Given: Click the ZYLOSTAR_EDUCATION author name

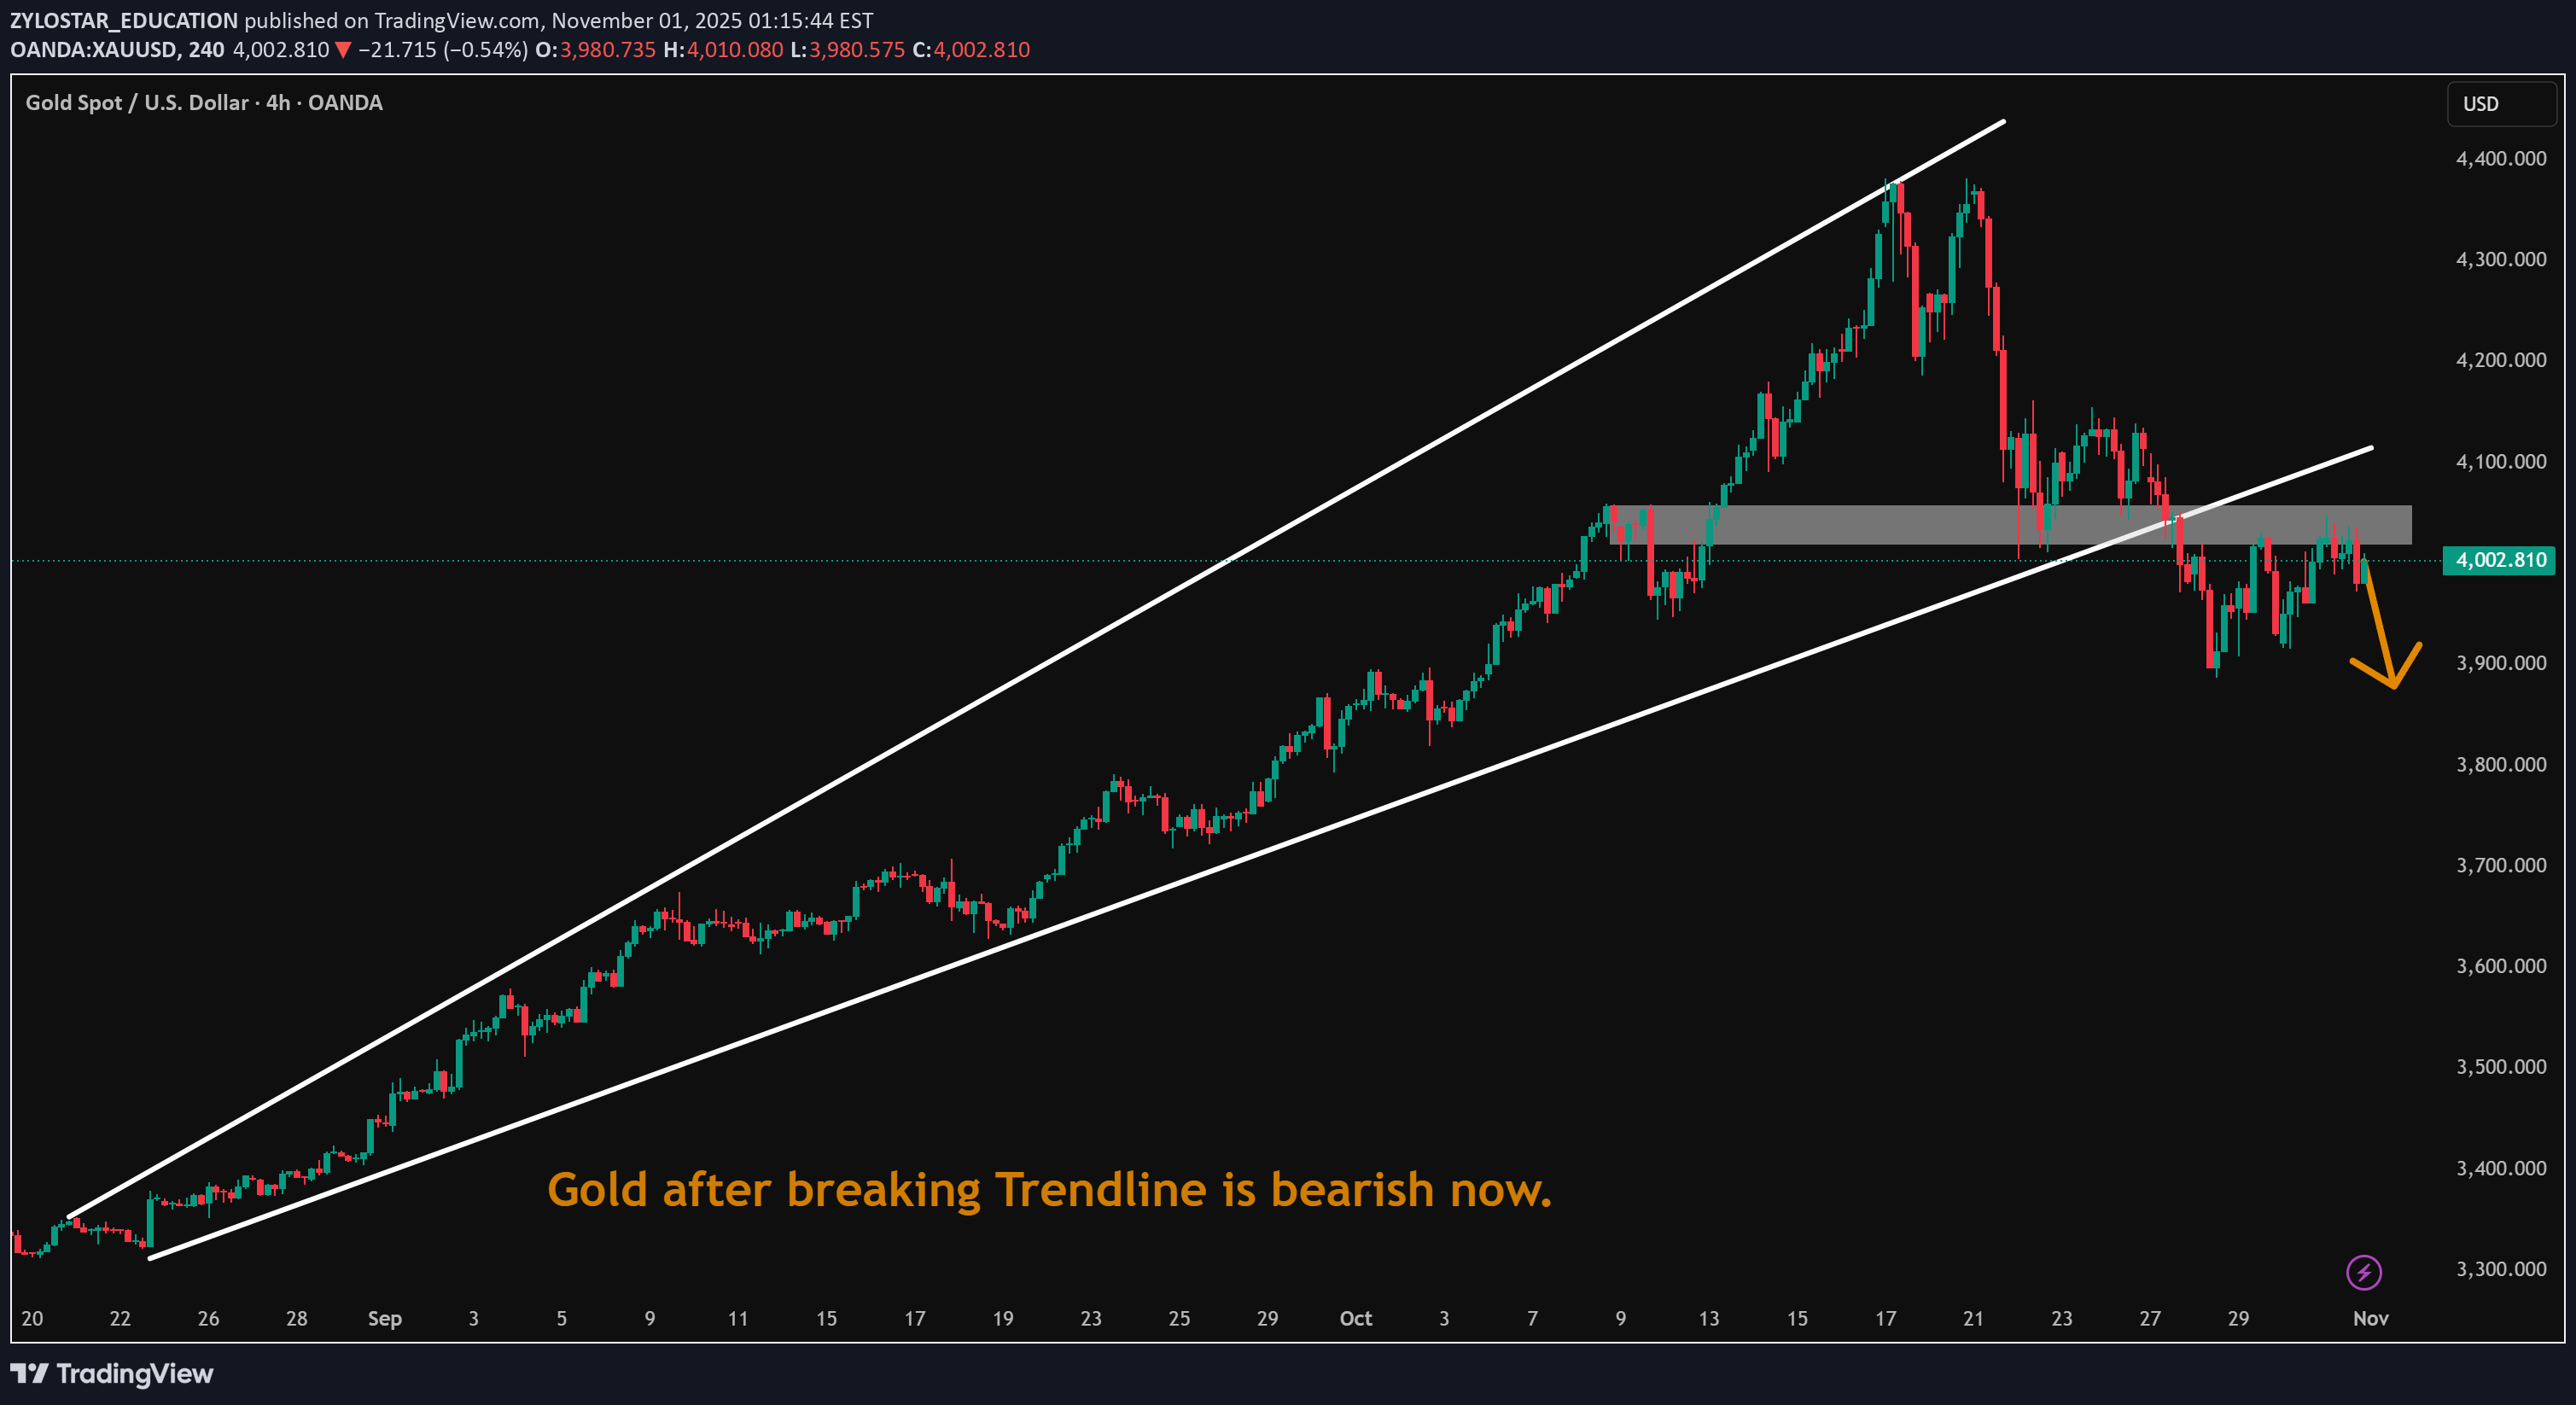Looking at the screenshot, I should tap(124, 20).
